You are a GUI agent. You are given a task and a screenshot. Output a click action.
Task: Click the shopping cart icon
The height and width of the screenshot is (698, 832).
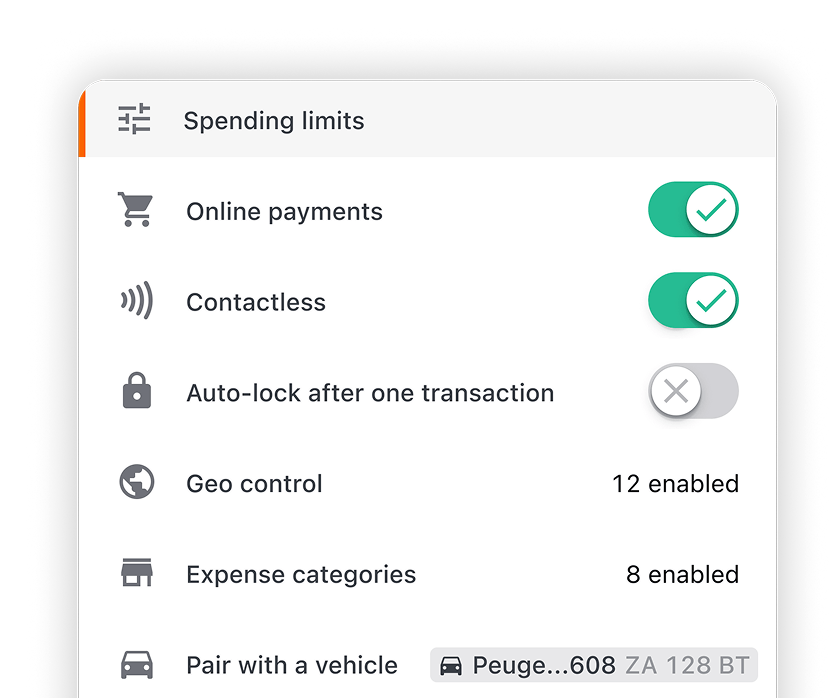pos(135,210)
